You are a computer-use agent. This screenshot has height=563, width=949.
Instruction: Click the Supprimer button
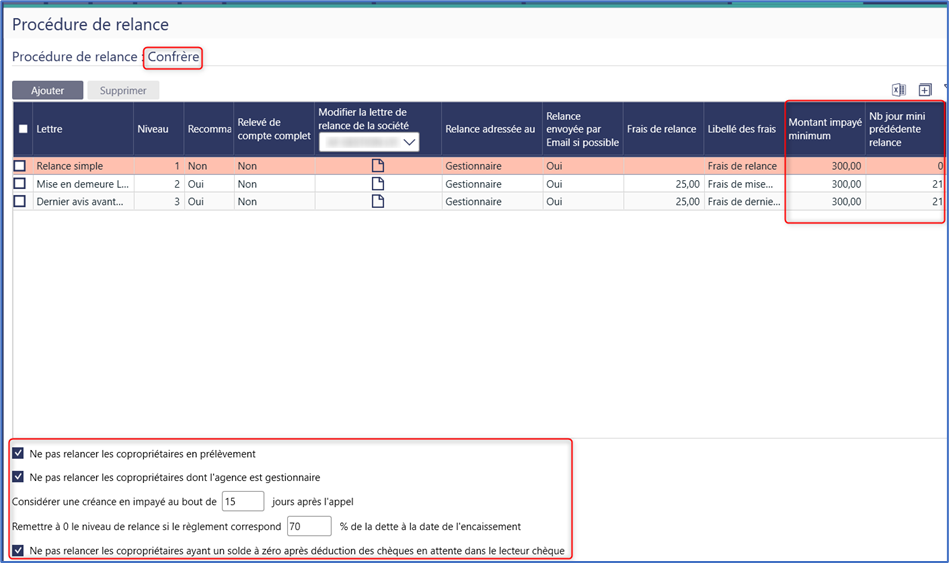tap(123, 90)
